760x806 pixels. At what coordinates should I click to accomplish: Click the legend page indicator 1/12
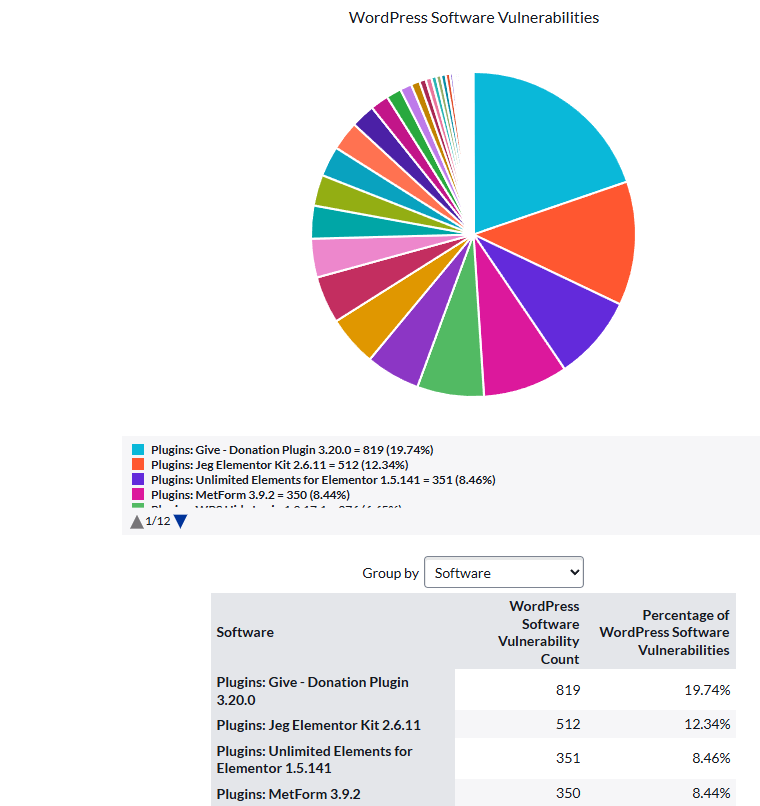[158, 521]
